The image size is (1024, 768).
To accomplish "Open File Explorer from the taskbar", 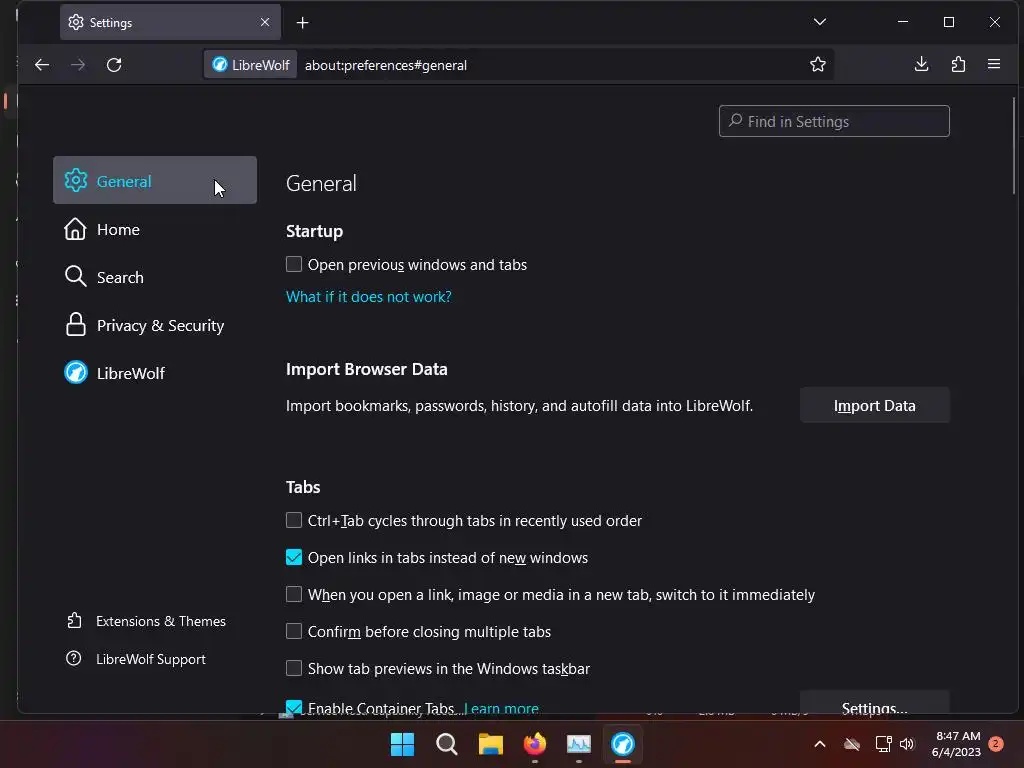I will pyautogui.click(x=490, y=744).
